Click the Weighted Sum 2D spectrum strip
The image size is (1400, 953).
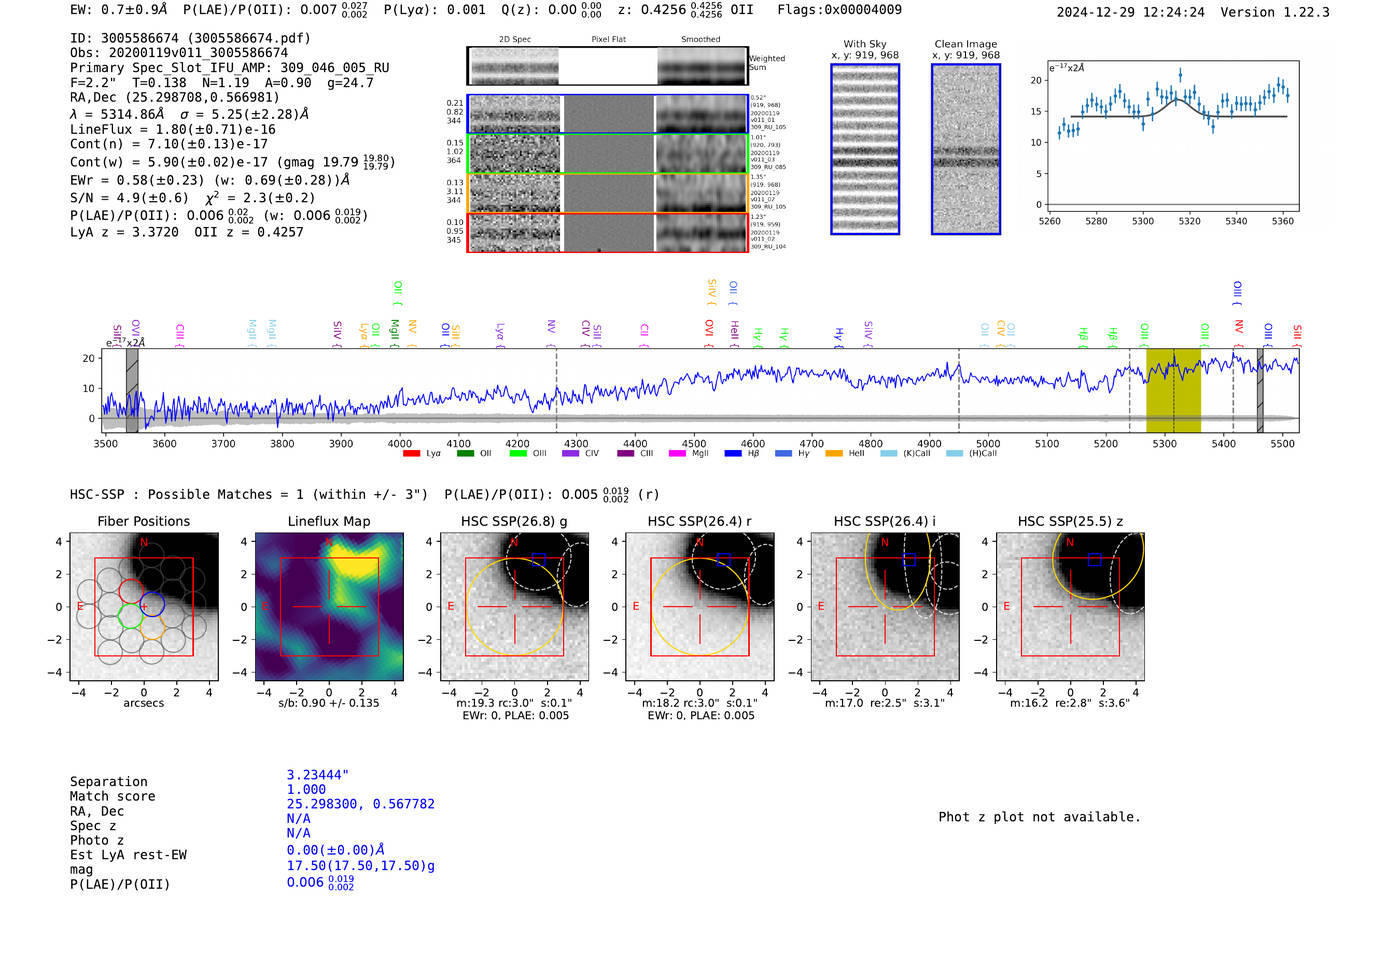(x=608, y=66)
